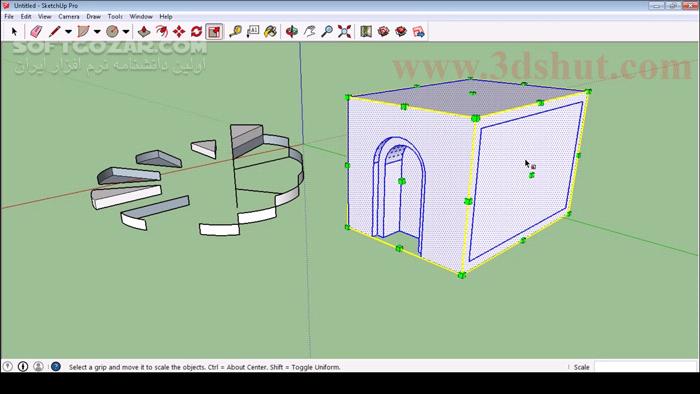Select the Zoom magnifier tool
Screen dimensions: 700x394
pos(327,32)
